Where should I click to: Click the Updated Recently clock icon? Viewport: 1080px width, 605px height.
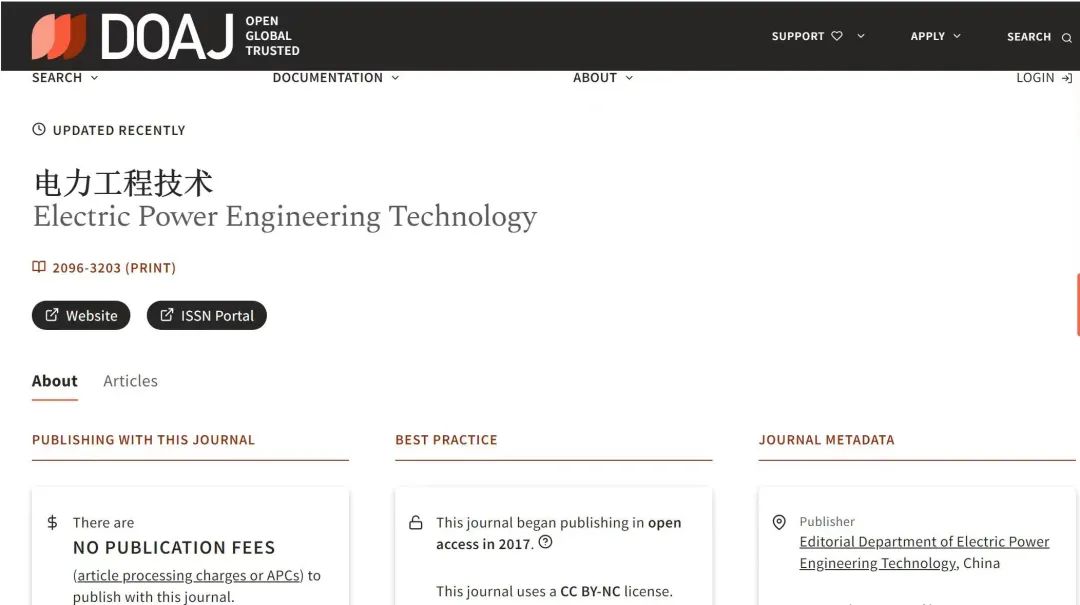click(x=39, y=130)
